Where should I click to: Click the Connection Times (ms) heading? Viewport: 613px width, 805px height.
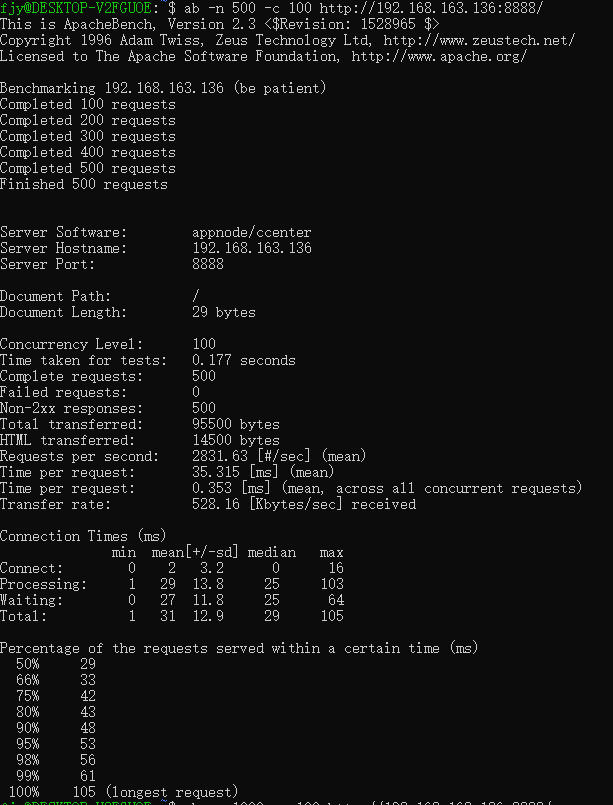coord(83,536)
